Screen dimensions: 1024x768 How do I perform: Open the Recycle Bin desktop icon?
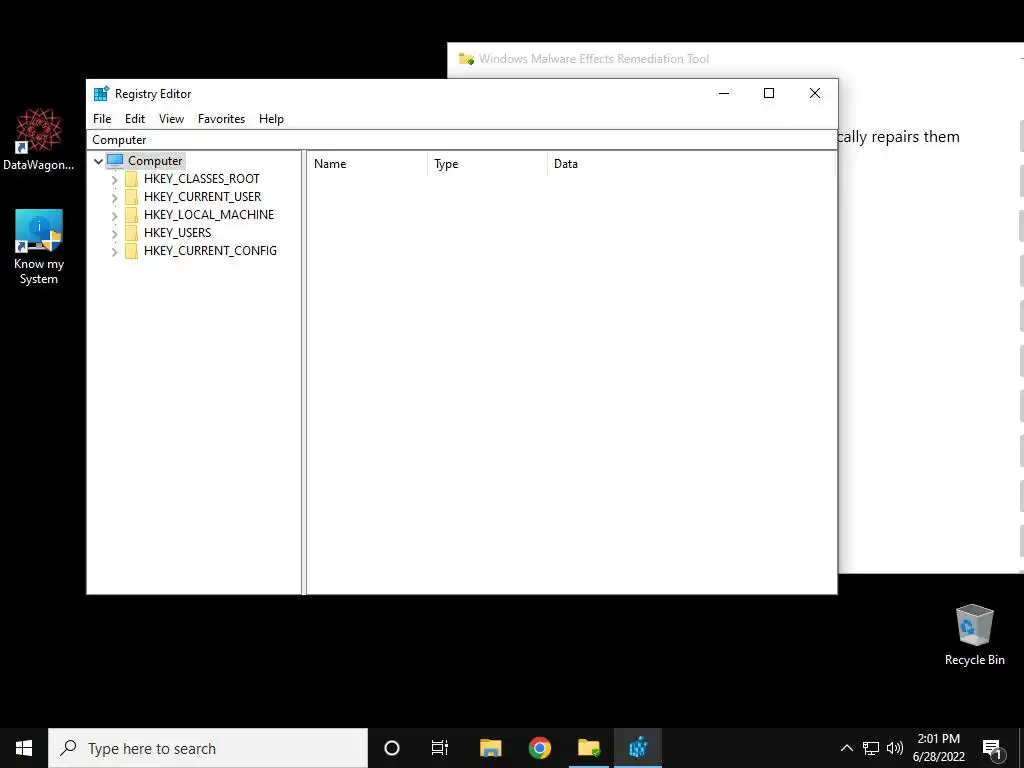click(974, 635)
